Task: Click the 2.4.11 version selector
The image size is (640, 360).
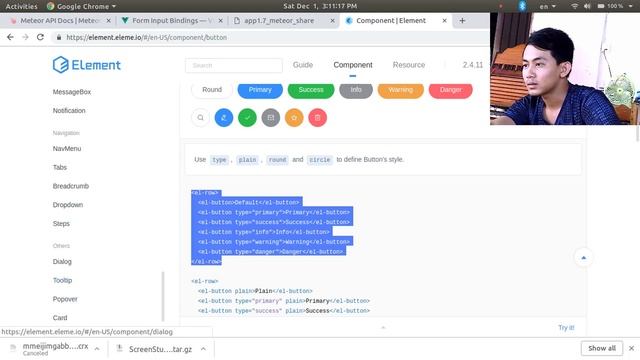Action: click(x=473, y=65)
